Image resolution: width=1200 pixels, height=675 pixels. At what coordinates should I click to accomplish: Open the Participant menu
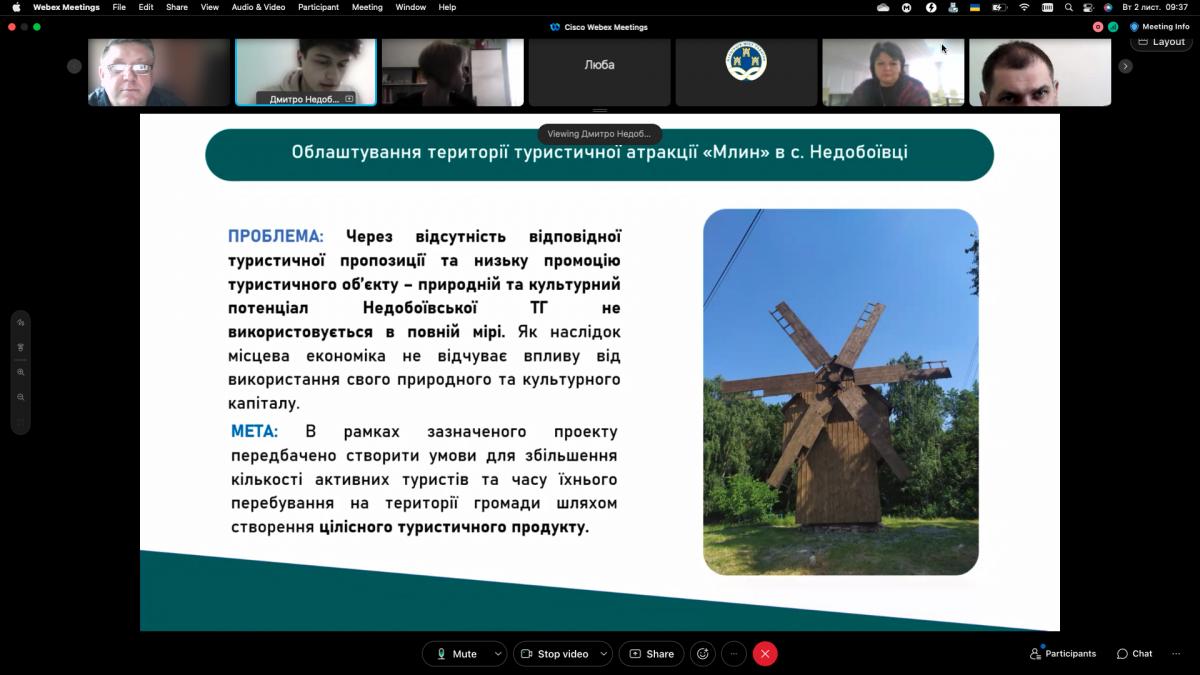(x=318, y=7)
